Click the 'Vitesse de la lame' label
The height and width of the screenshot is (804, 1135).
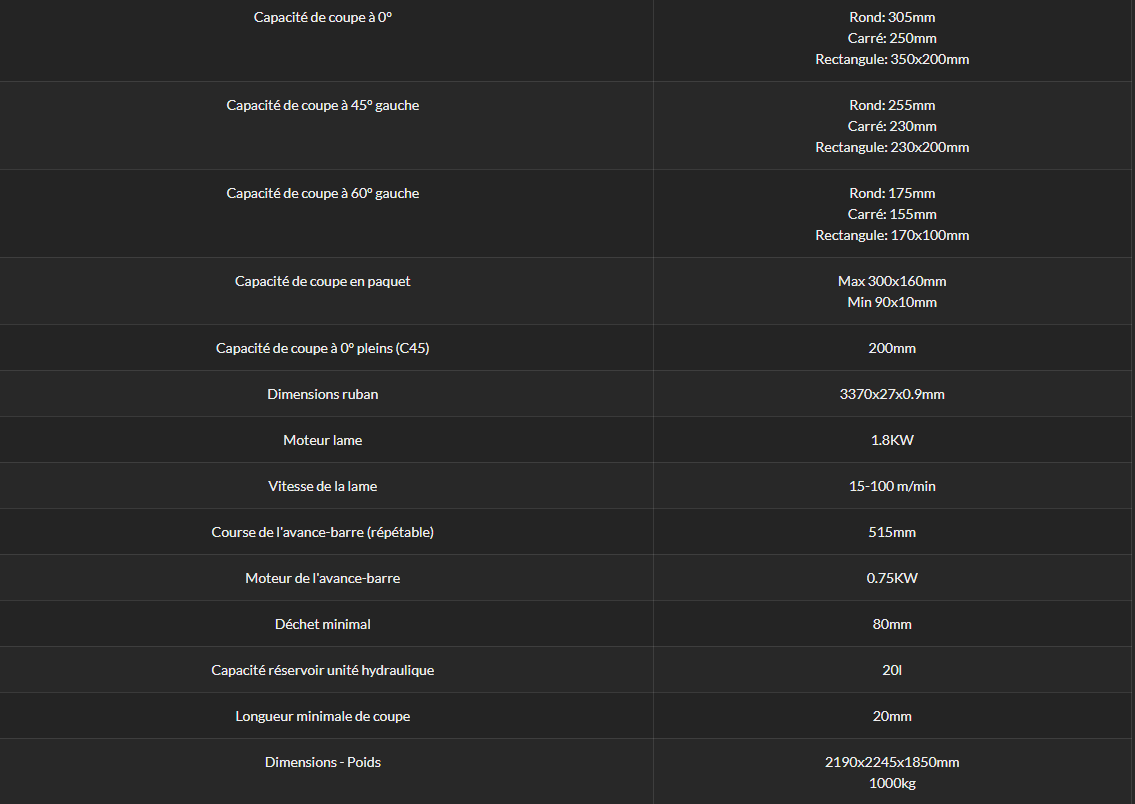[323, 486]
